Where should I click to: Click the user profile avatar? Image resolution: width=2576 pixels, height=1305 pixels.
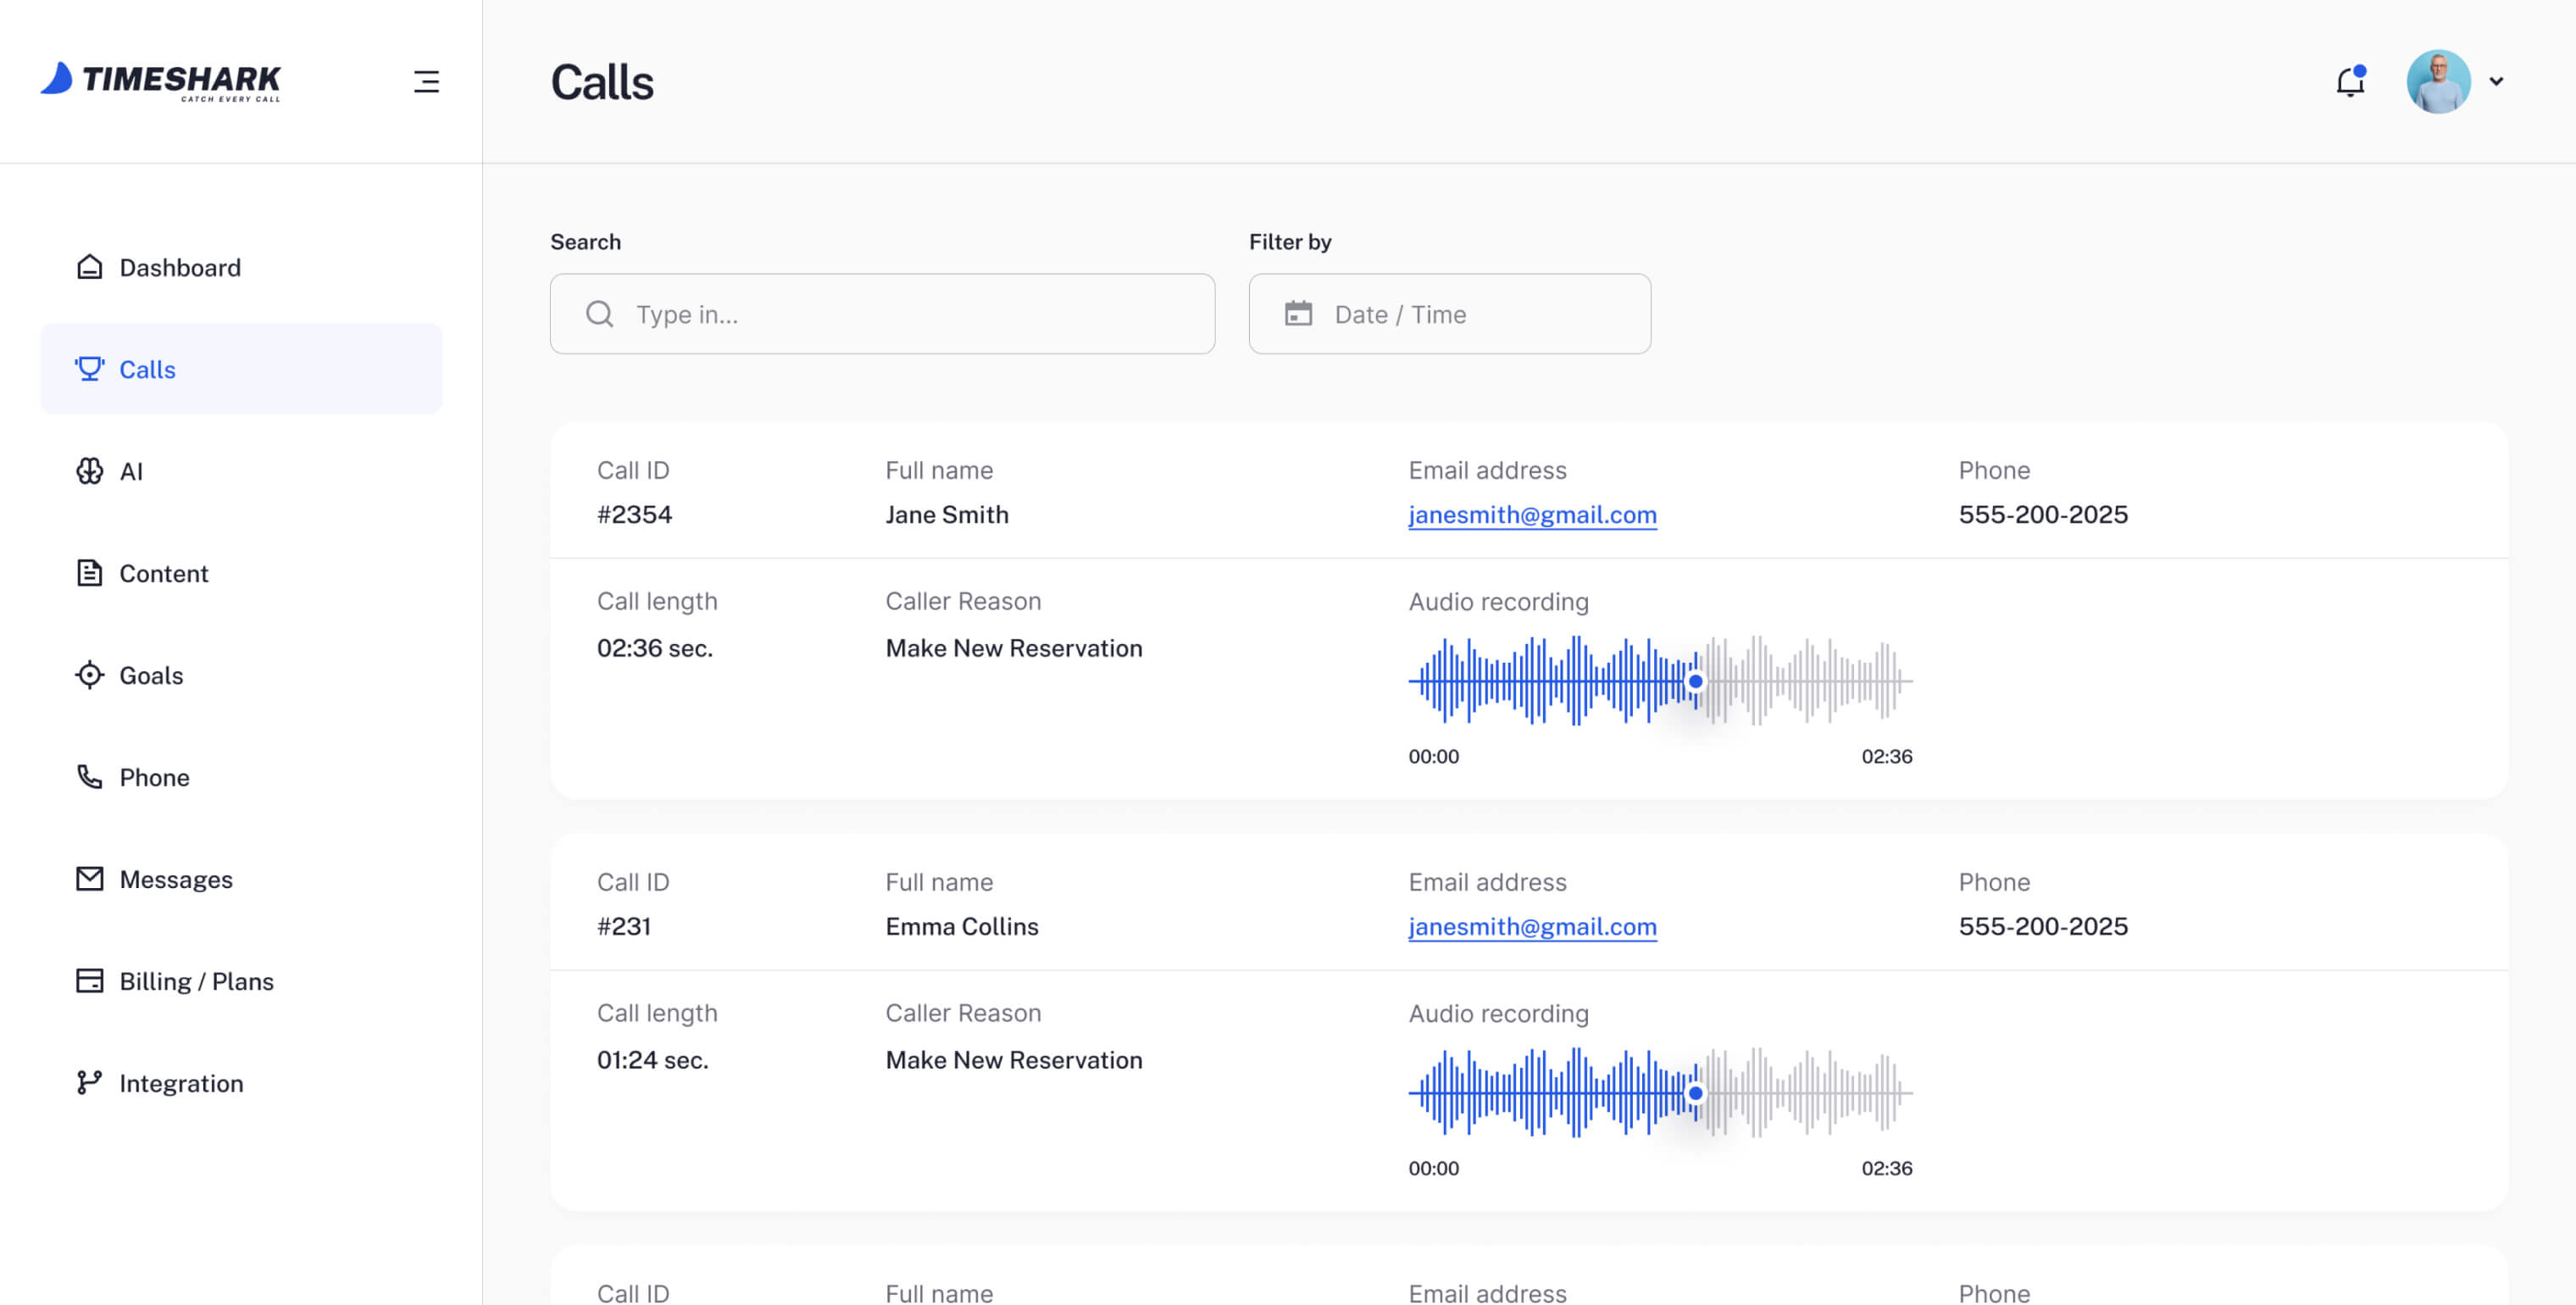(2437, 81)
